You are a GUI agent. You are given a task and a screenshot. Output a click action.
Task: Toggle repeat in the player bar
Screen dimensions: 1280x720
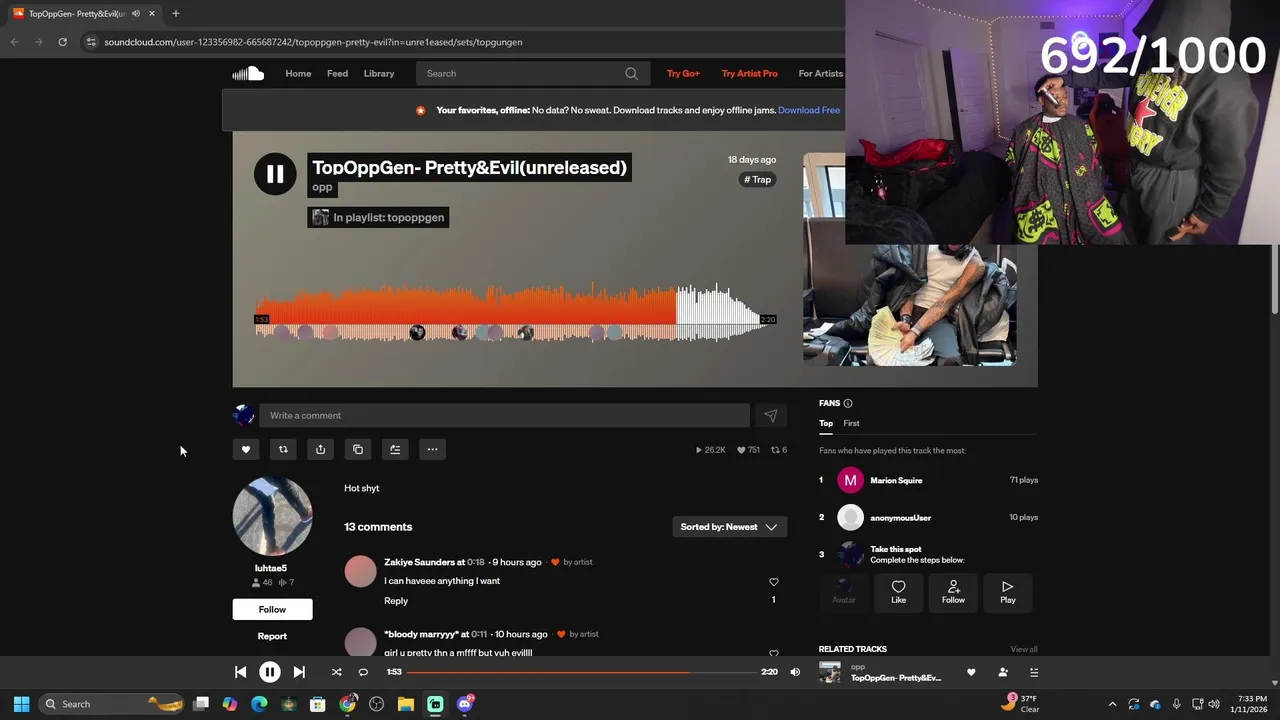(363, 672)
